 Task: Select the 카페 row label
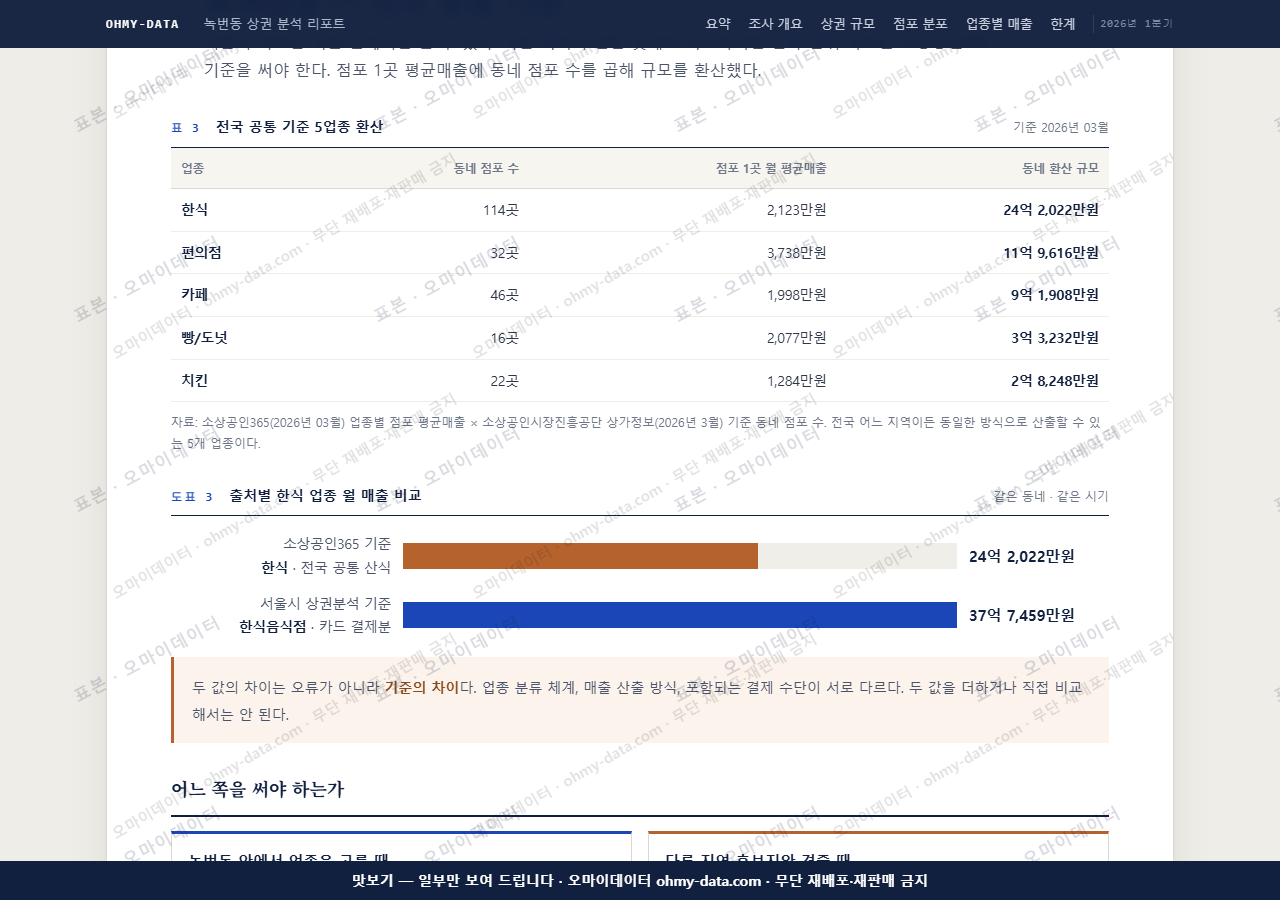pos(194,295)
